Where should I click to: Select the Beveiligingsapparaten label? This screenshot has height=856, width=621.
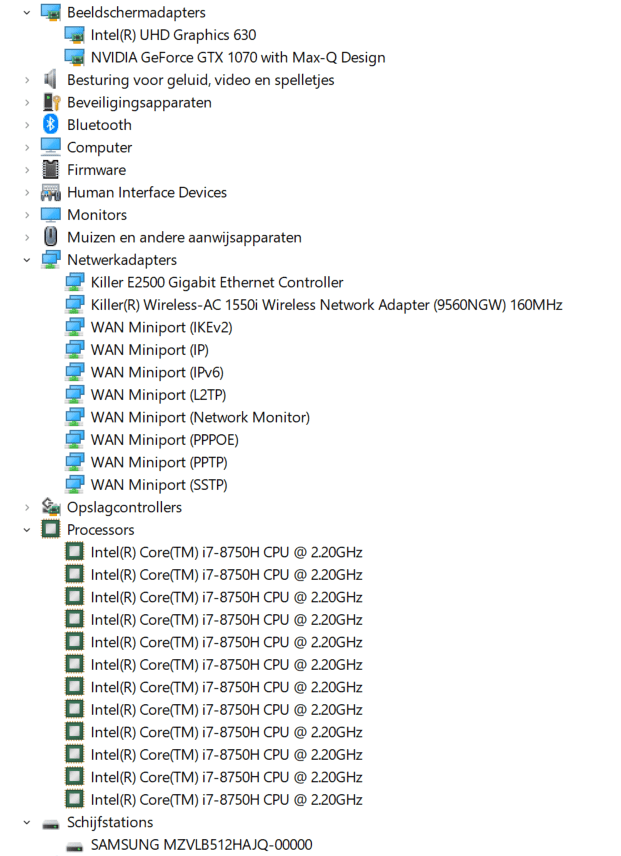click(x=139, y=103)
